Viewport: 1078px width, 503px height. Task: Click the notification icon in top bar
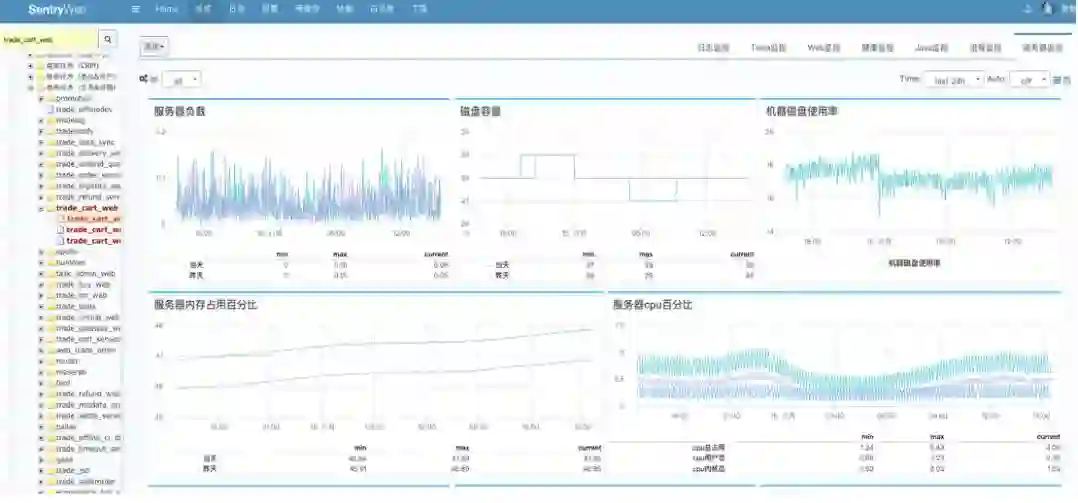[x=1028, y=9]
